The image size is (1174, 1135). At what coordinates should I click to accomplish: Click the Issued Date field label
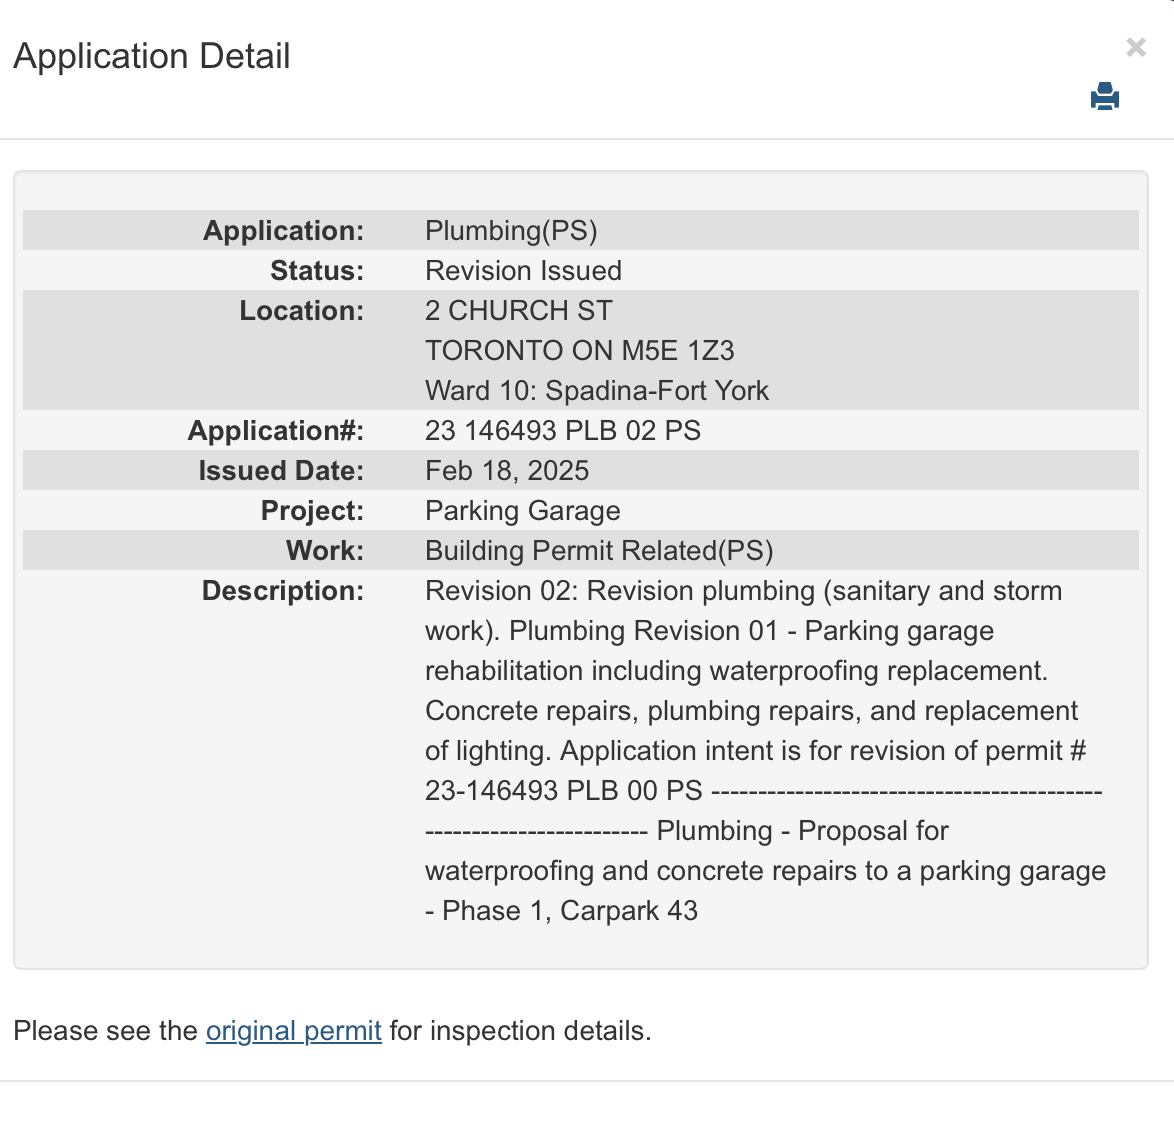[281, 471]
